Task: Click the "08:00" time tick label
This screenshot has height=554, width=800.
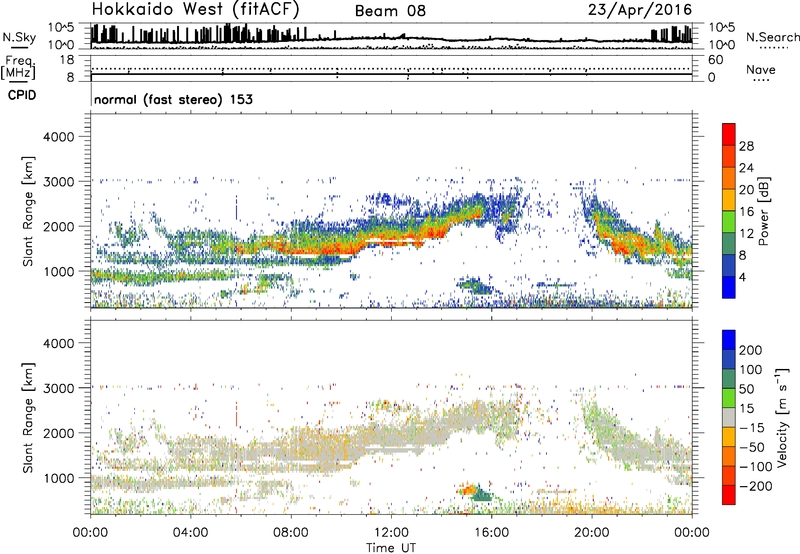Action: 291,533
